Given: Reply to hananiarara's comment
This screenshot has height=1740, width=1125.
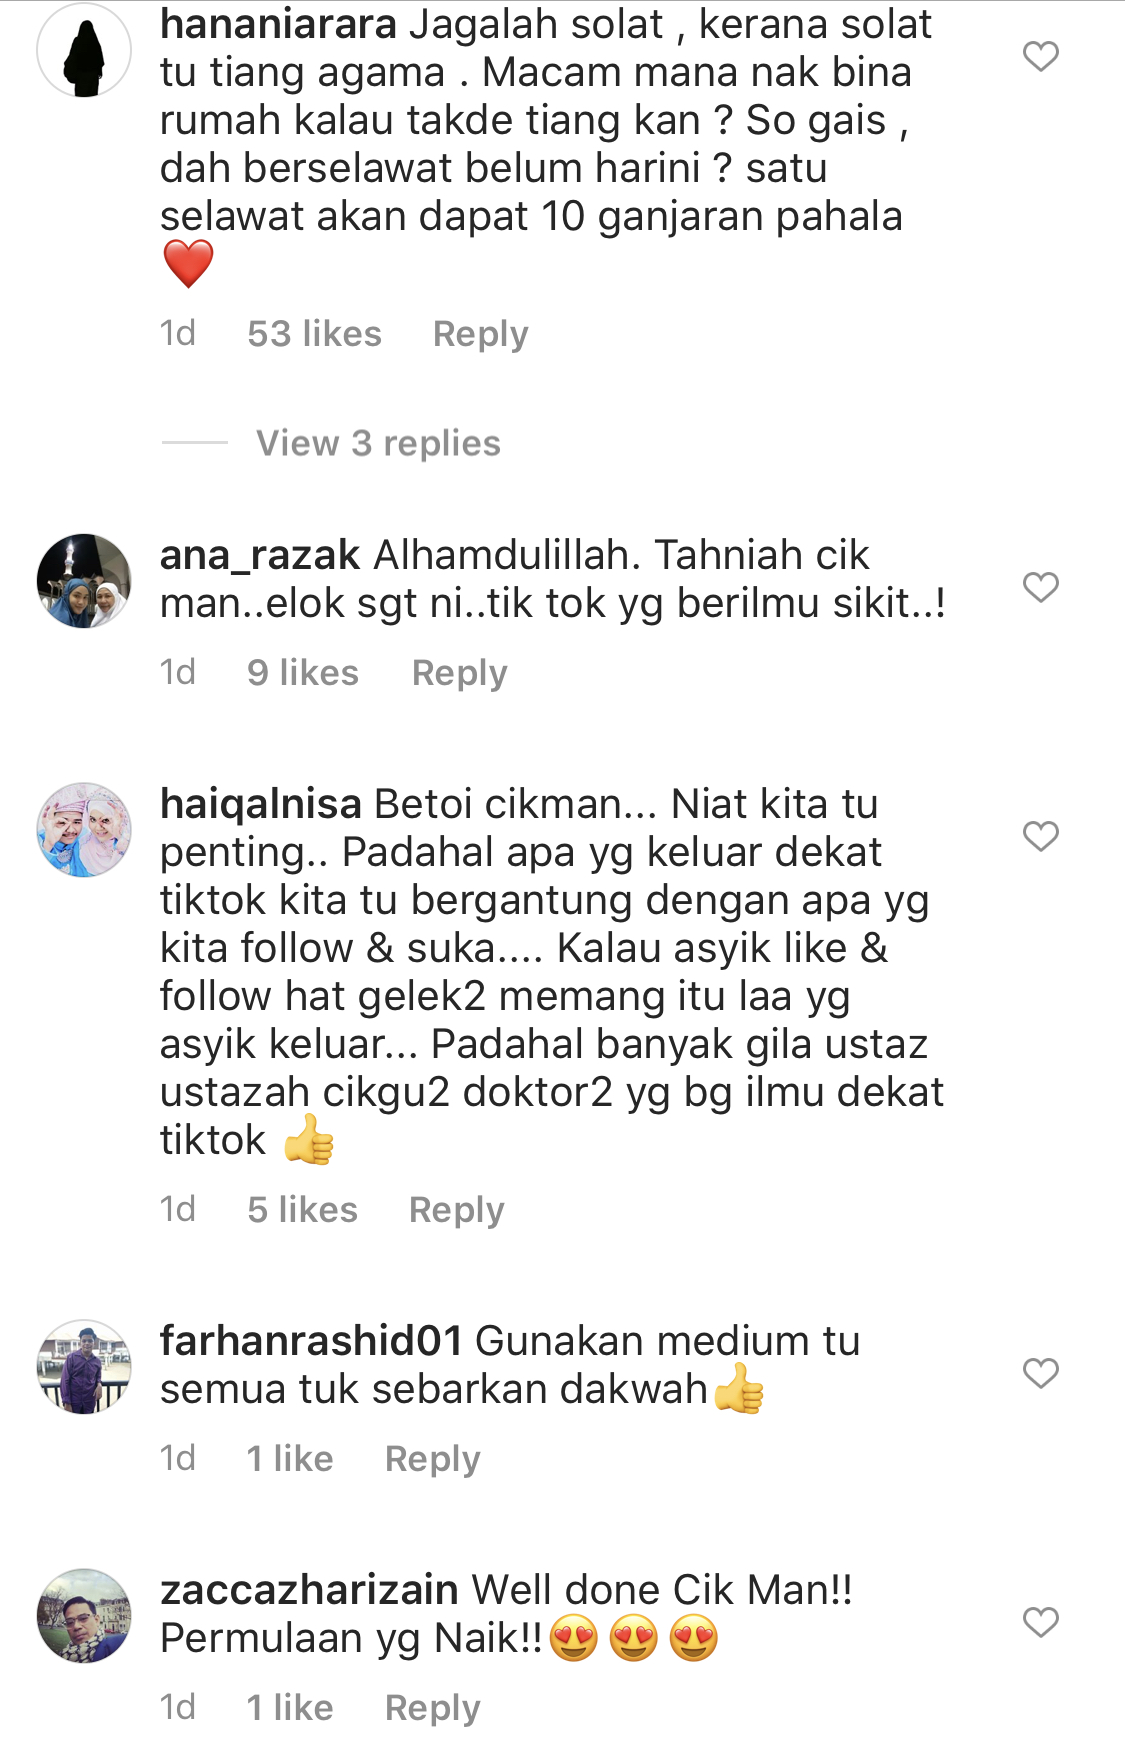Looking at the screenshot, I should coord(480,334).
